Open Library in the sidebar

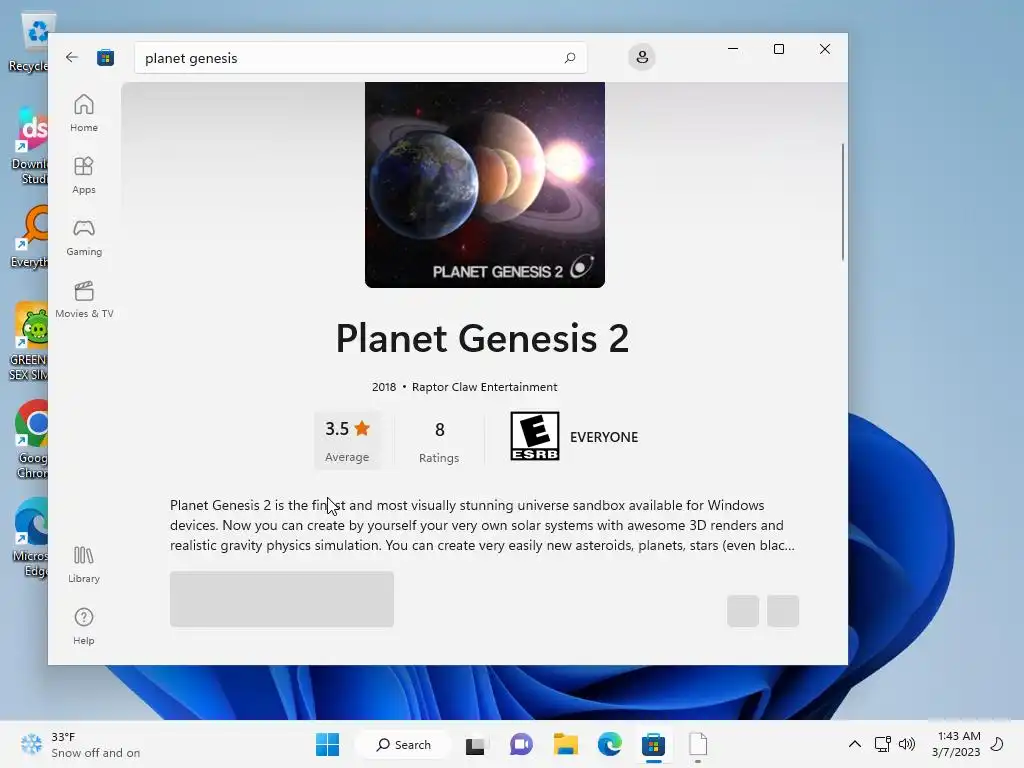[84, 564]
